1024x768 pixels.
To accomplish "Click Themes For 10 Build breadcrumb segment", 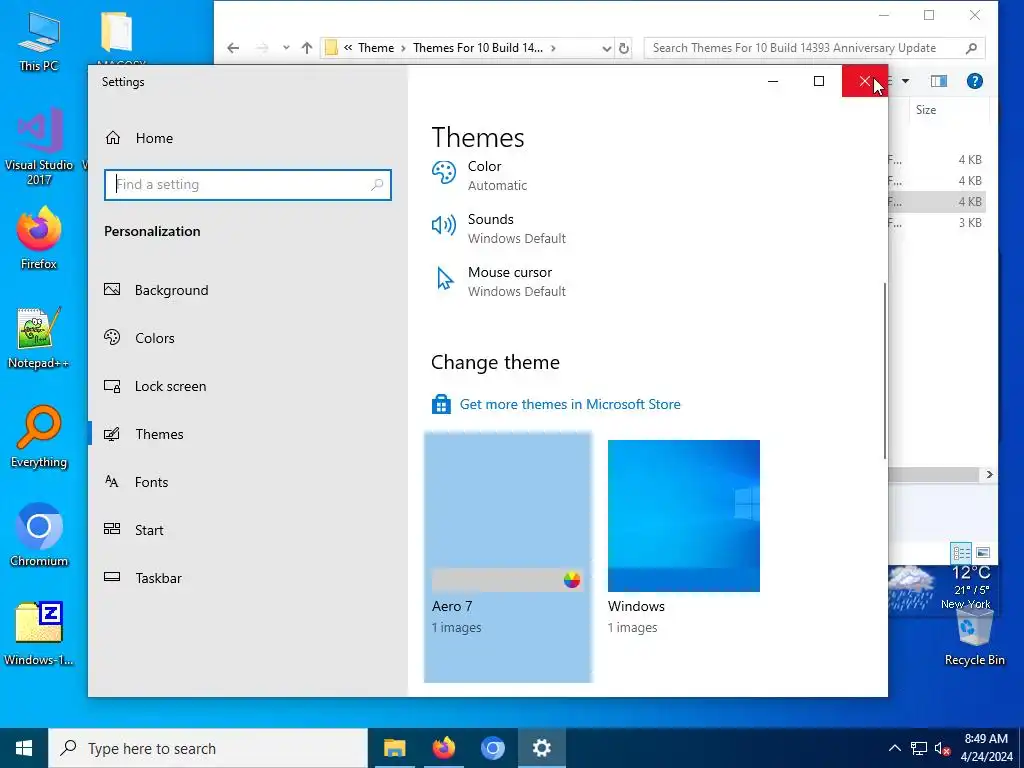I will click(x=478, y=48).
